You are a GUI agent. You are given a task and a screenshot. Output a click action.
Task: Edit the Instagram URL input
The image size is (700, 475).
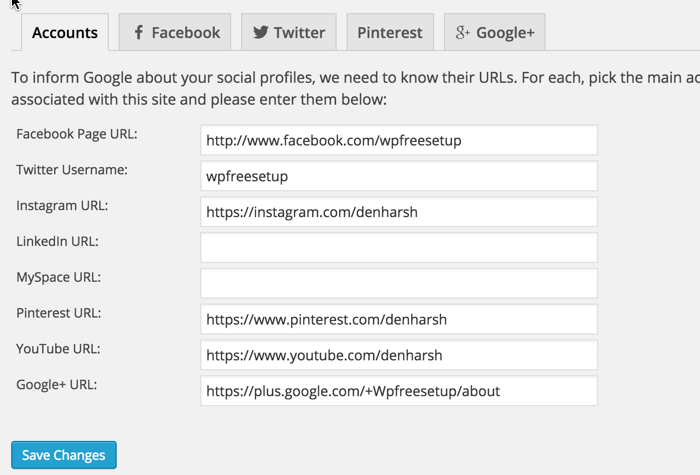[398, 212]
